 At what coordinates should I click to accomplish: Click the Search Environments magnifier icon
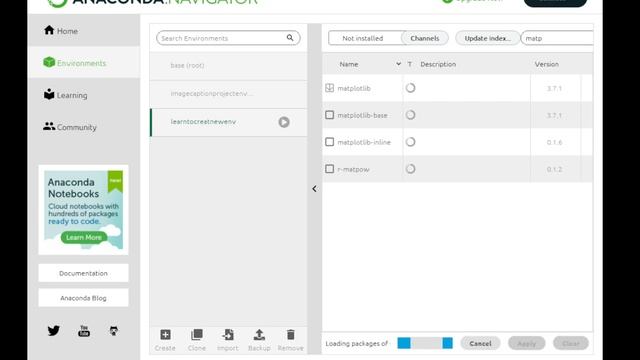tap(290, 38)
